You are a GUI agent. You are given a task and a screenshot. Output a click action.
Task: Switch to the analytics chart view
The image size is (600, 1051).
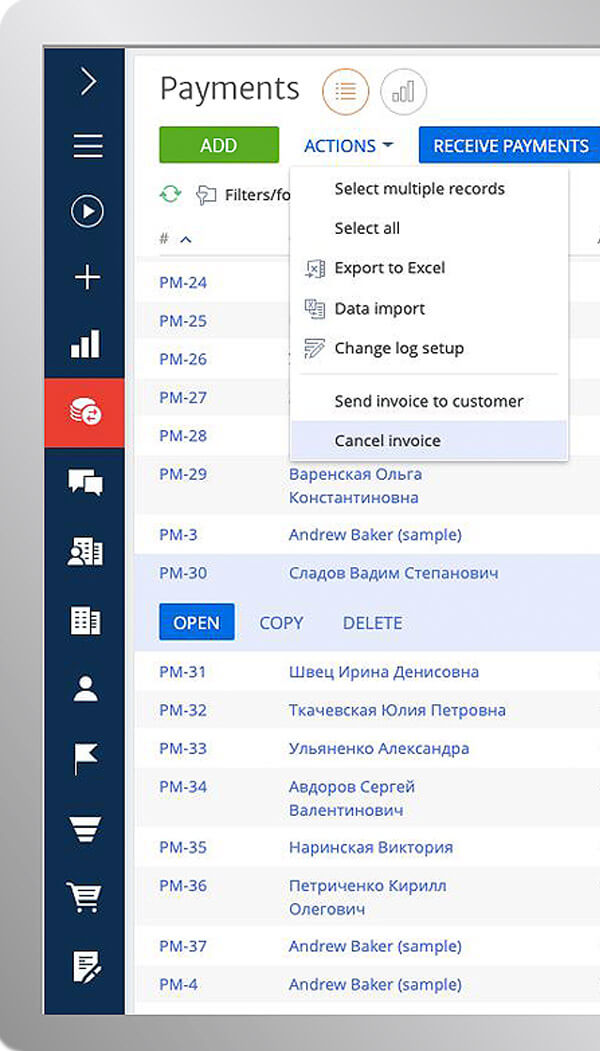(x=403, y=92)
